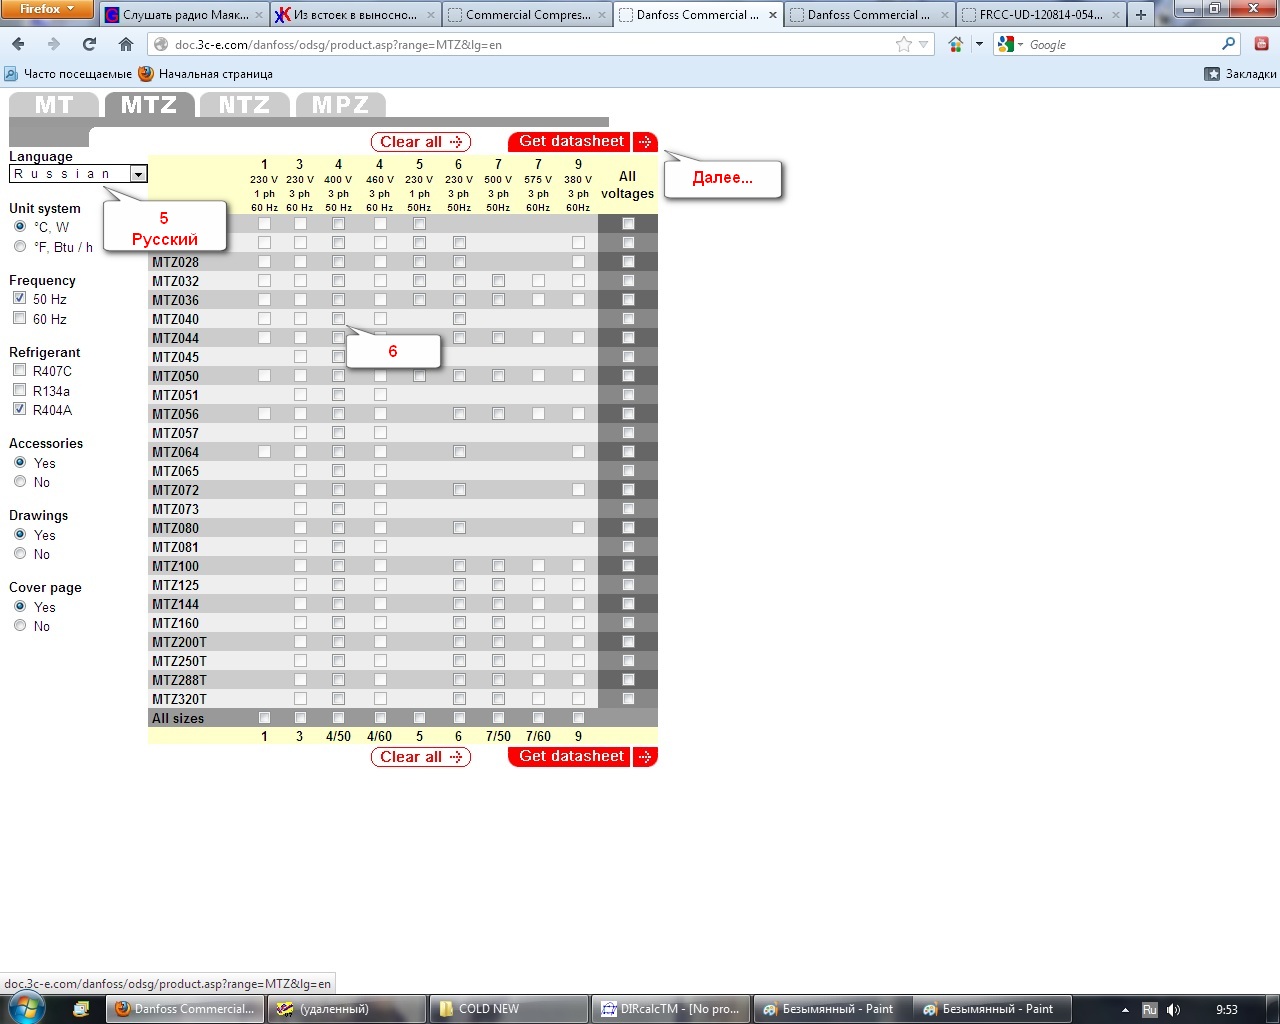Open the volume control in system tray
This screenshot has width=1280, height=1024.
click(x=1174, y=1010)
